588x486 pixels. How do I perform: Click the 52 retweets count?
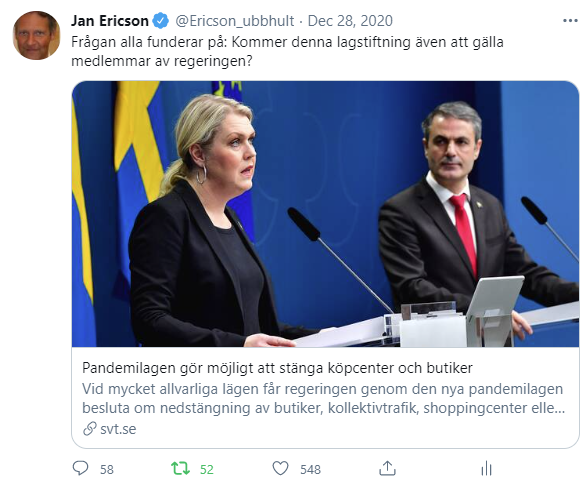pos(207,470)
